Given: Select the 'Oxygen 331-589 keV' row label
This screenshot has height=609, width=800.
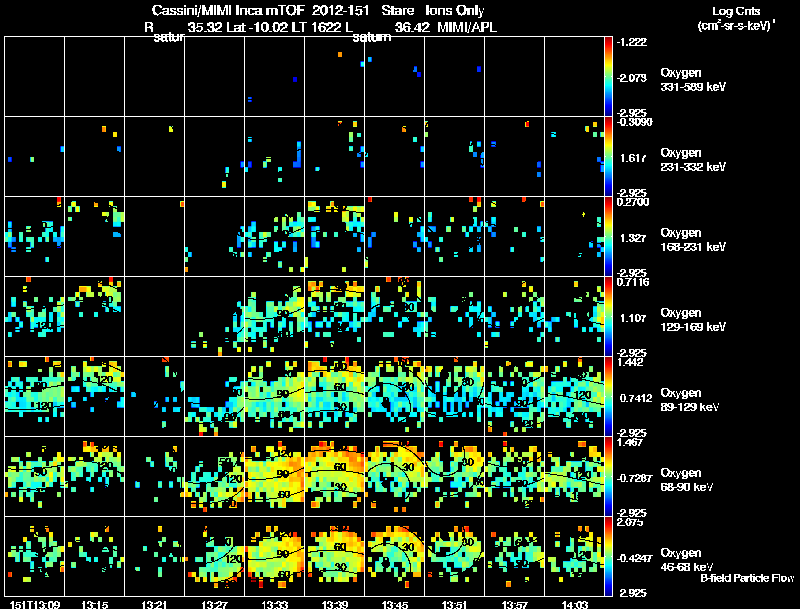Looking at the screenshot, I should click(x=693, y=80).
